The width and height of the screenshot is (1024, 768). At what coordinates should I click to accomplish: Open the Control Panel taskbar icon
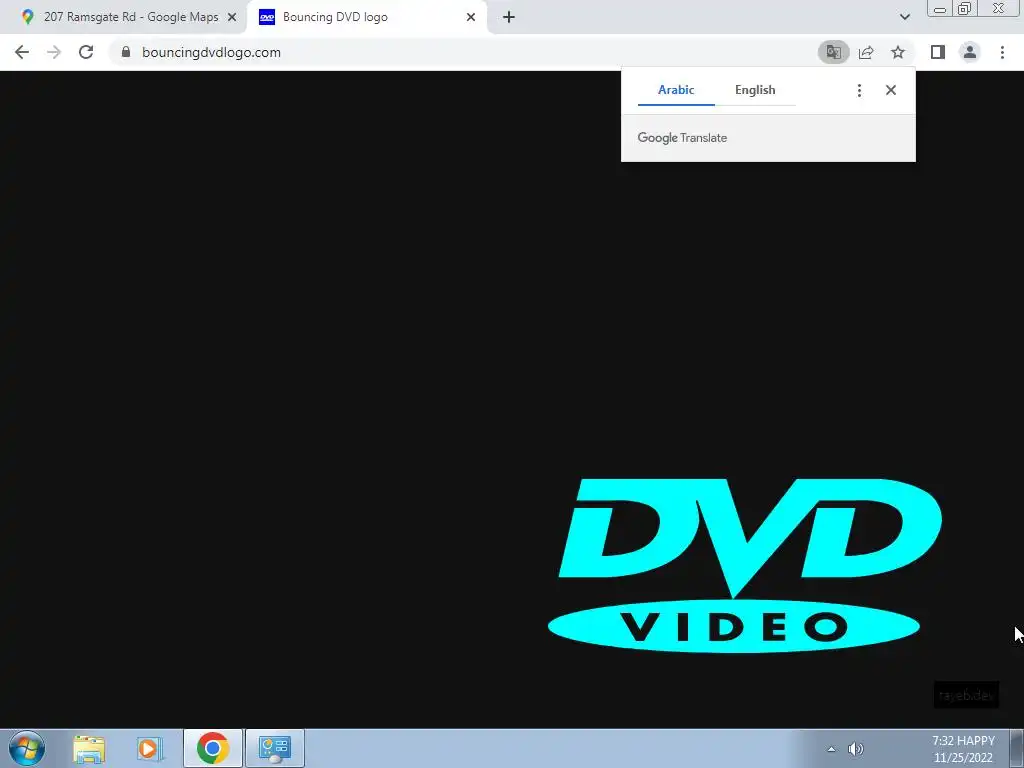(x=275, y=748)
